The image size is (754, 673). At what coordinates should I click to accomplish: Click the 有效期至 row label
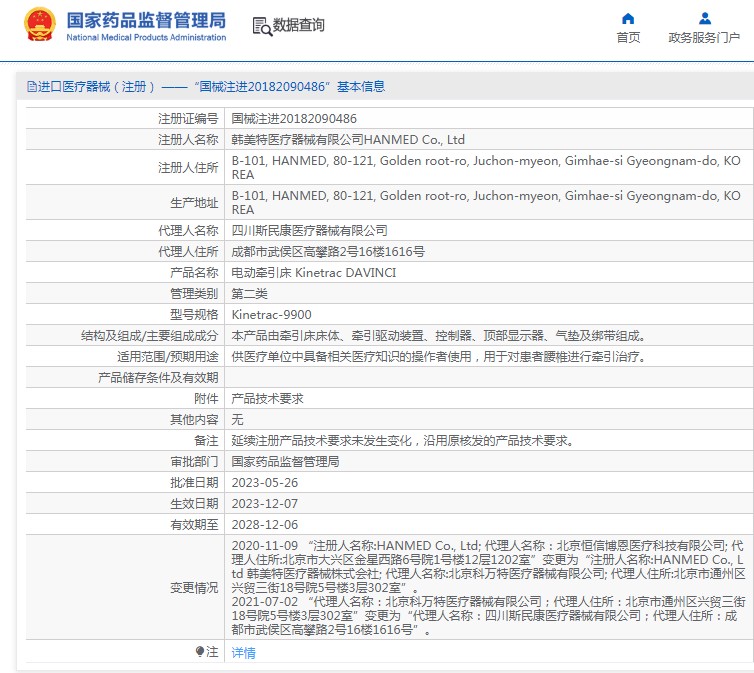pyautogui.click(x=194, y=525)
